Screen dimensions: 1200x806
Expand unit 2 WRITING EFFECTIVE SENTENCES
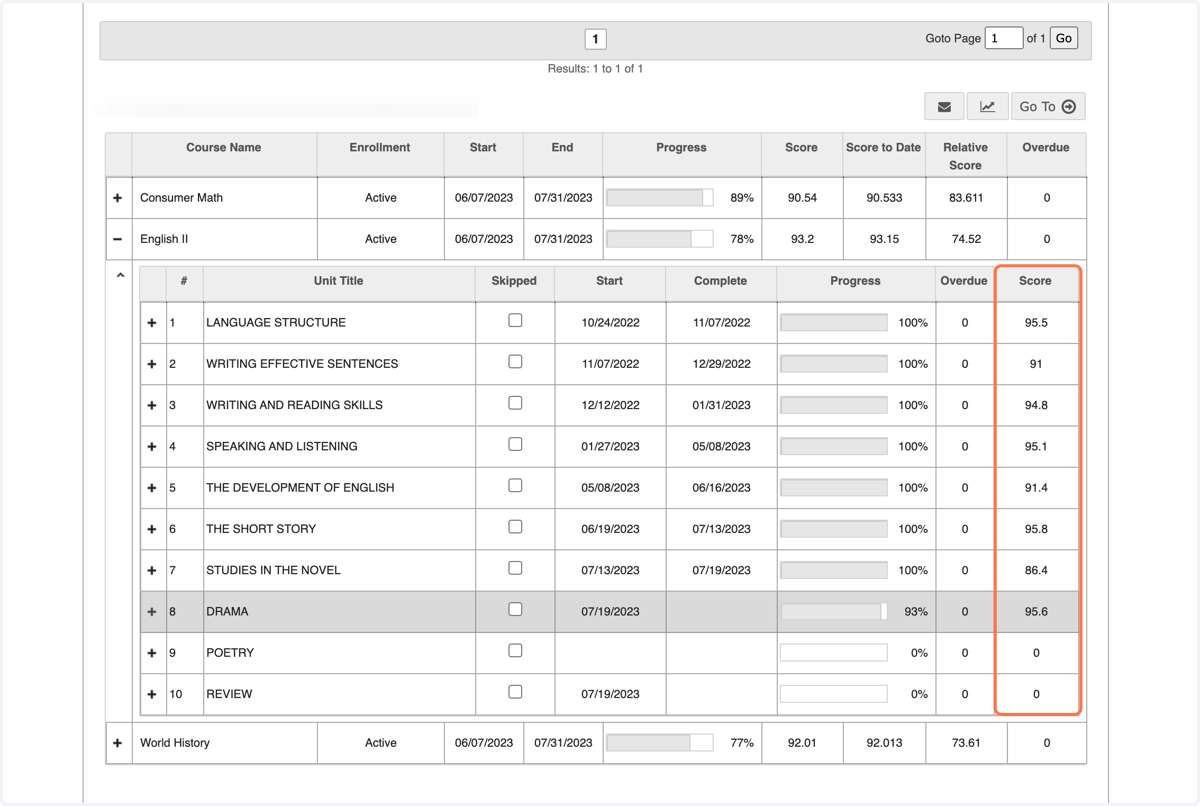click(x=152, y=364)
